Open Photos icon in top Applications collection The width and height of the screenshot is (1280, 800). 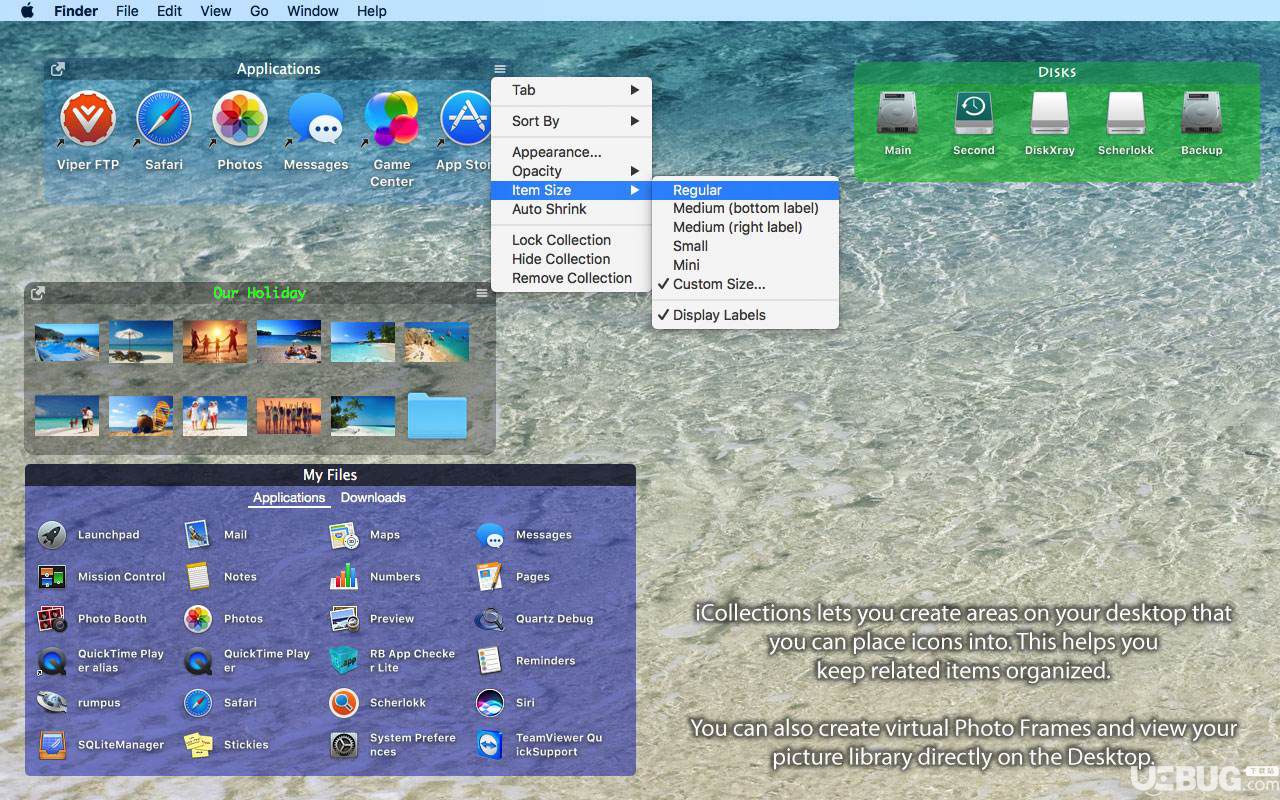pos(240,118)
